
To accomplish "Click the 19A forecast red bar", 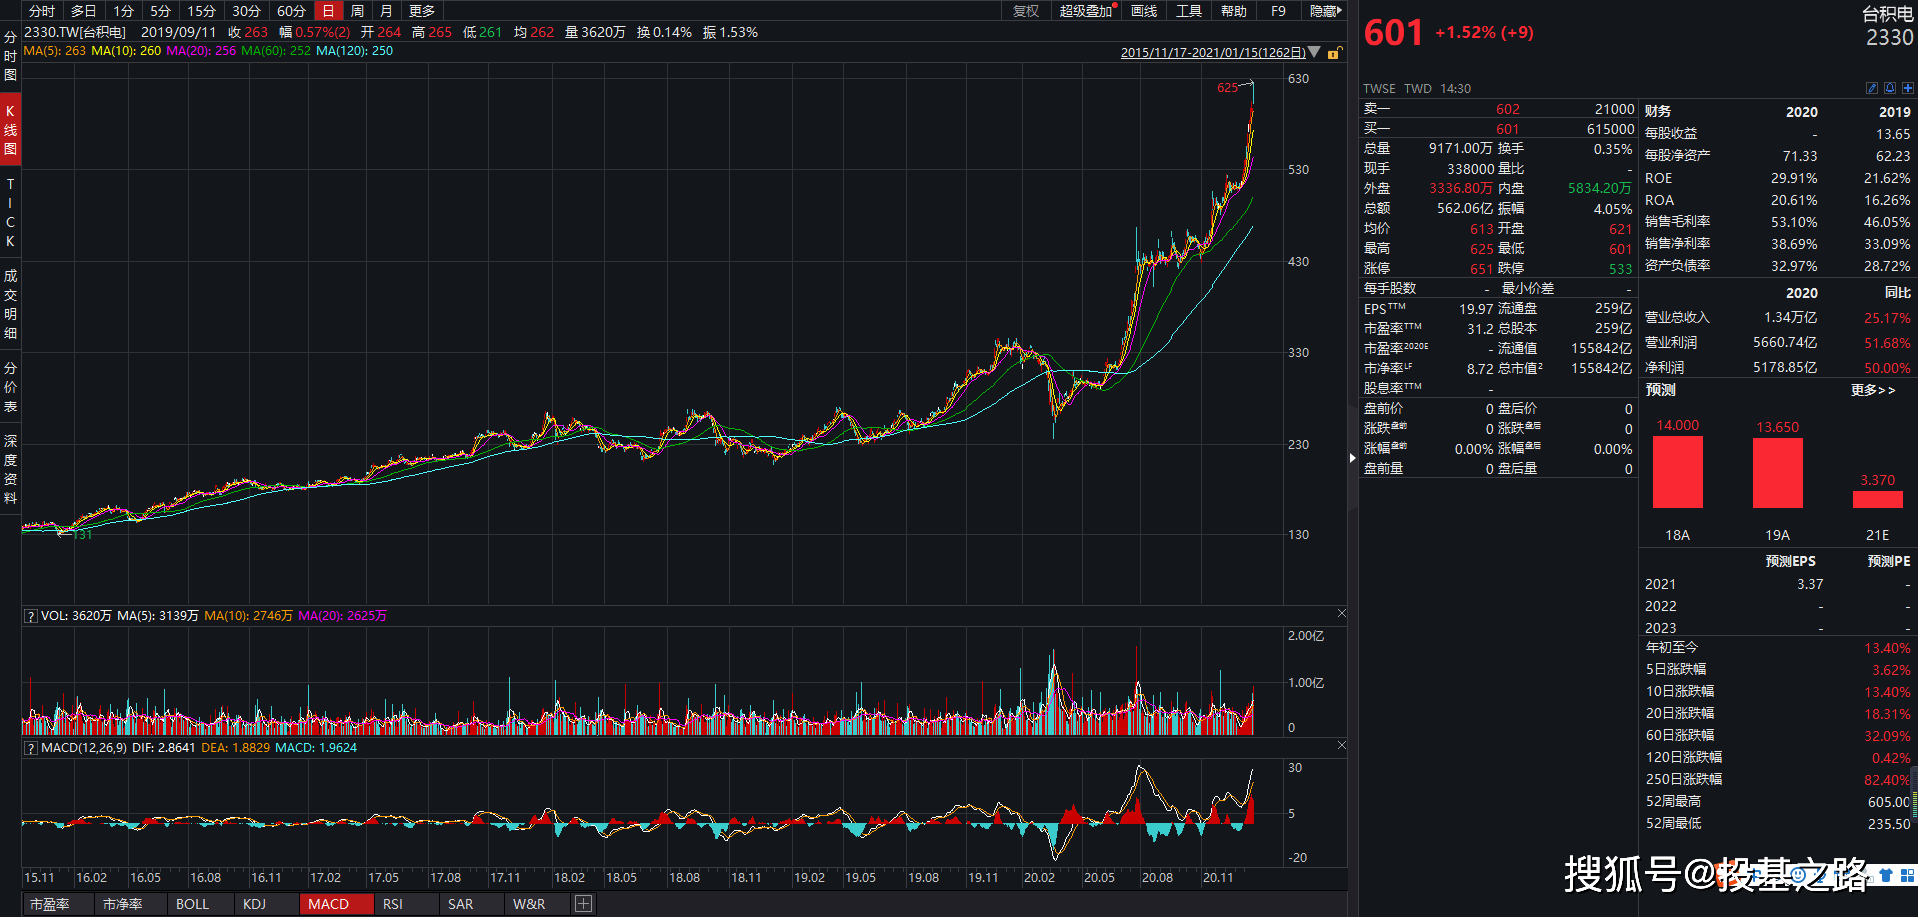I will (1778, 472).
